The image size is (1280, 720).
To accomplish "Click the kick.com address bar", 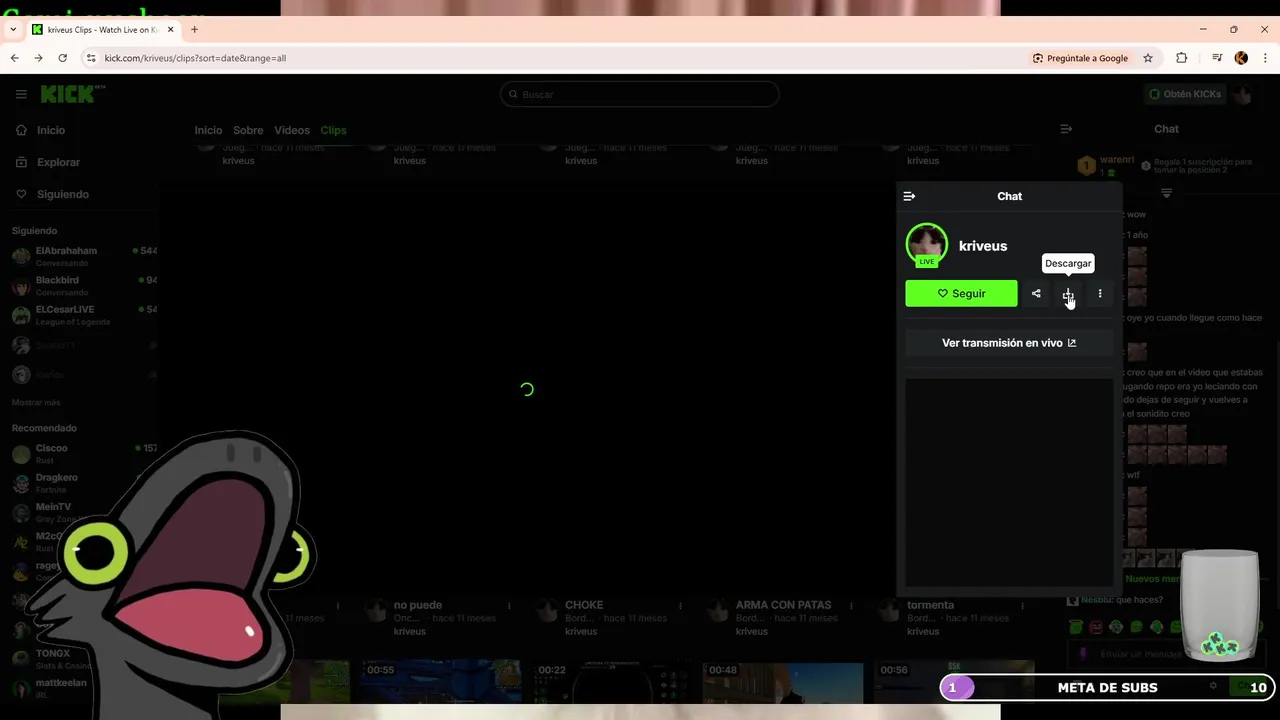I will 560,58.
